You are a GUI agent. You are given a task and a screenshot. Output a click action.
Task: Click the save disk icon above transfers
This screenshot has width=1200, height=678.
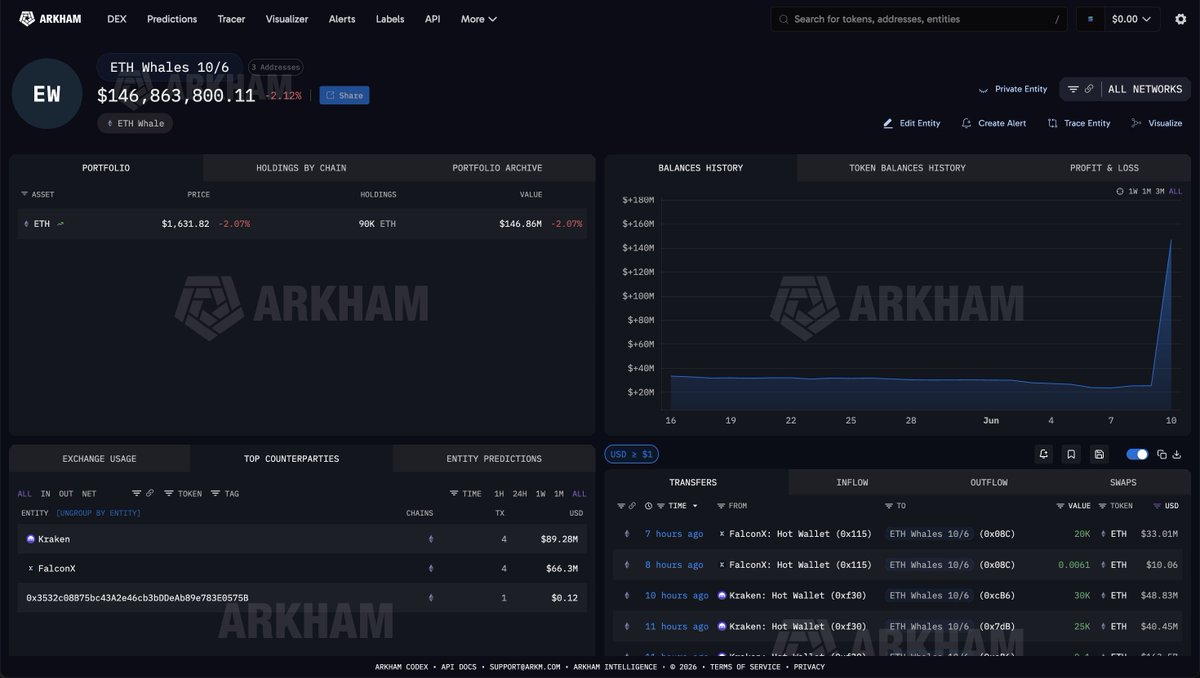(x=1099, y=454)
